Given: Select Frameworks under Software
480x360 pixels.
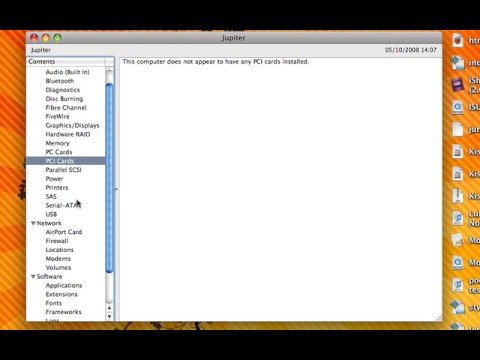Looking at the screenshot, I should click(63, 312).
